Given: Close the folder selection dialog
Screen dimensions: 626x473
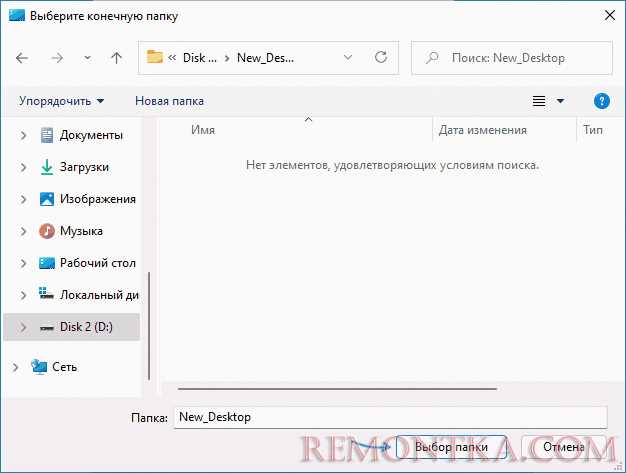Looking at the screenshot, I should pyautogui.click(x=610, y=16).
